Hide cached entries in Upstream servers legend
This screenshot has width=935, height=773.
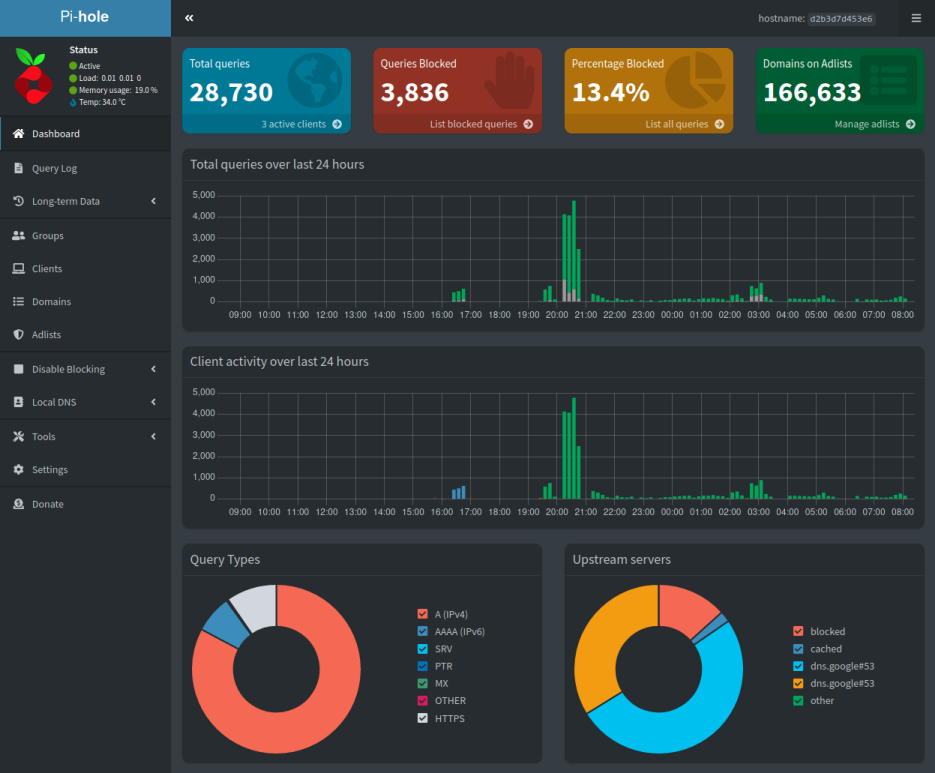click(797, 648)
